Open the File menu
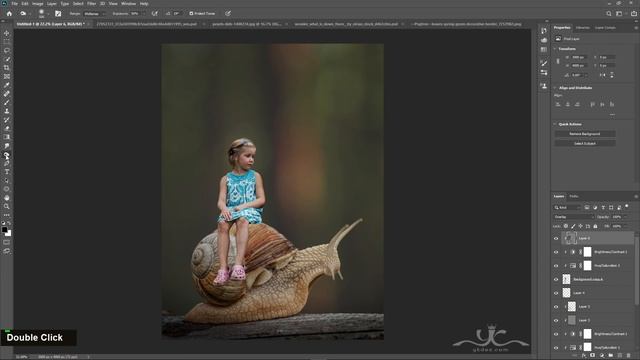The image size is (640, 360). (14, 4)
